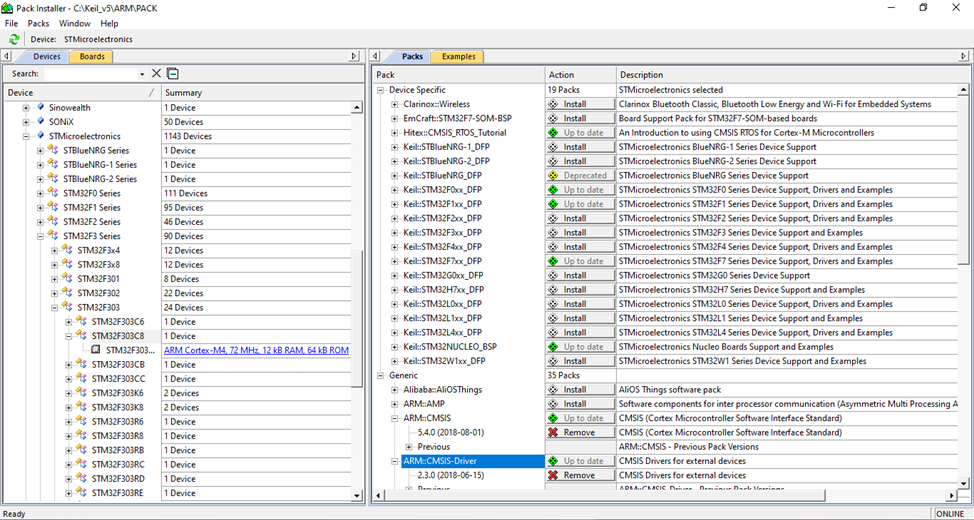Switch to the Examples tab

click(x=458, y=57)
